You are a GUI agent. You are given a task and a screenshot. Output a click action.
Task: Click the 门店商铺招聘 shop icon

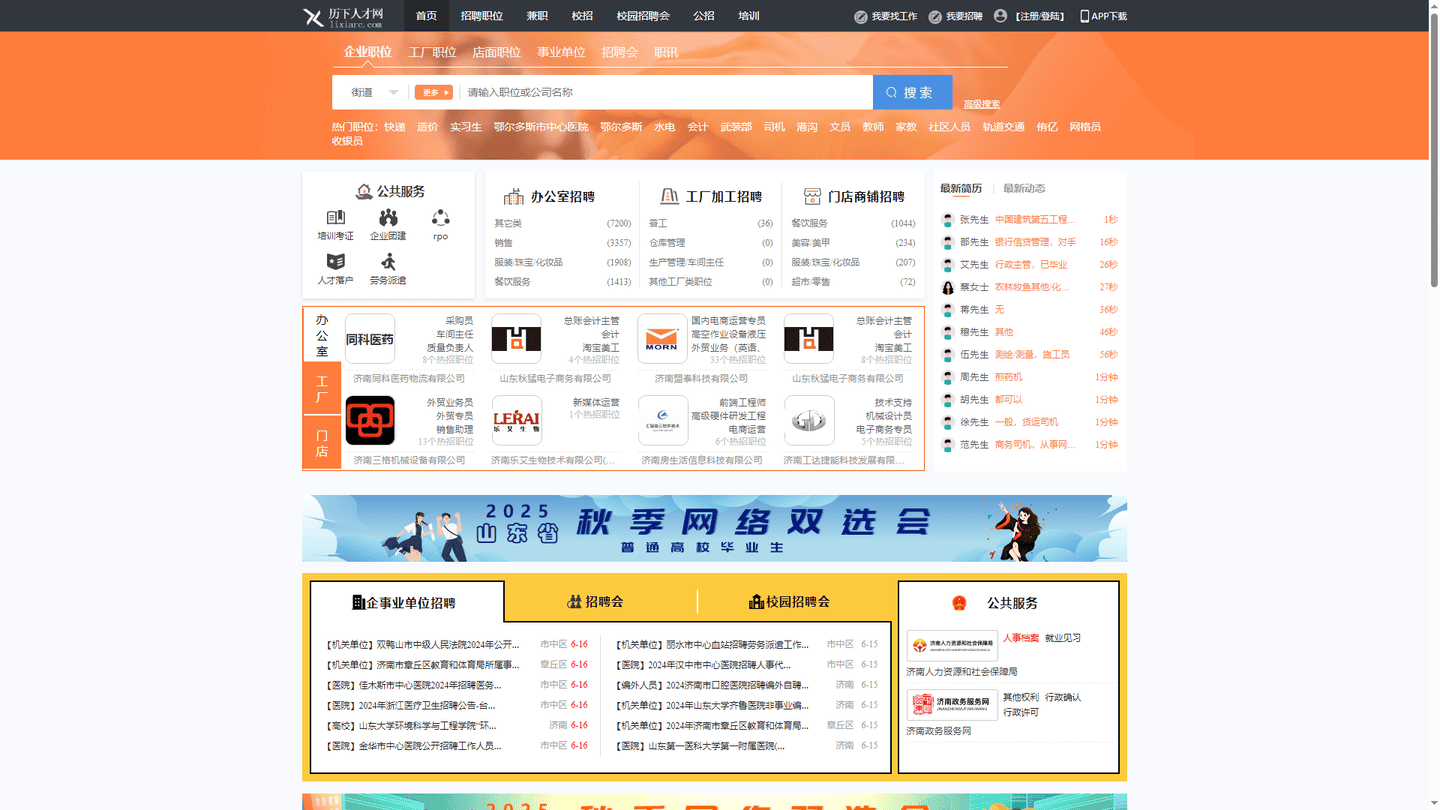[812, 197]
